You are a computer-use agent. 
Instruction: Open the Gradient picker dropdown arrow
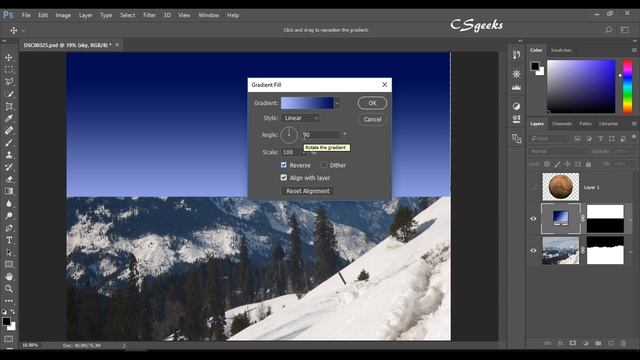click(337, 103)
